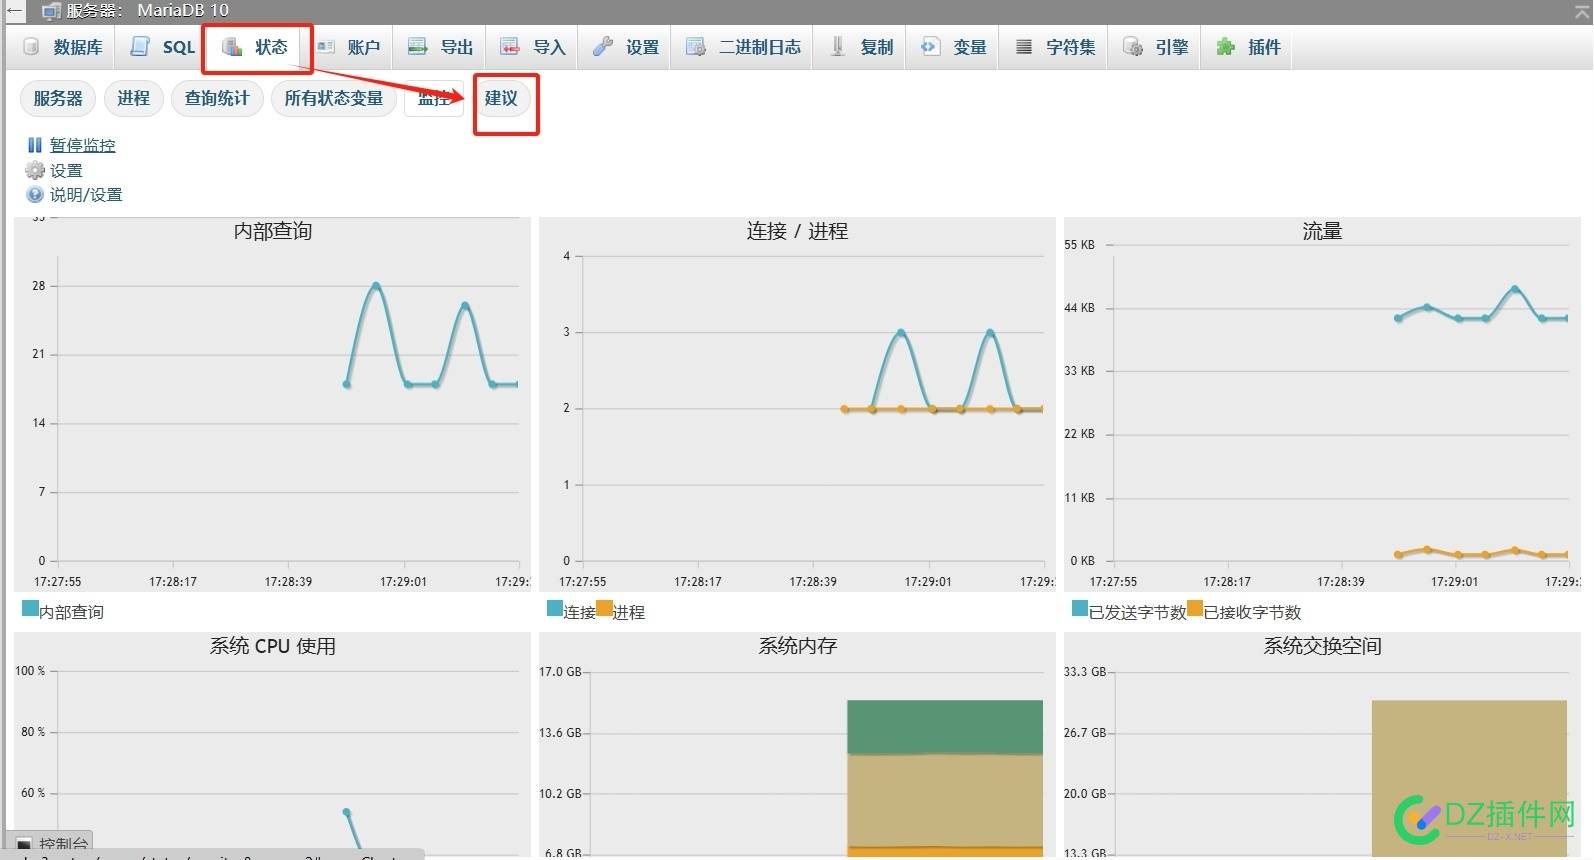This screenshot has width=1594, height=860.
Task: Open the 引擎 tab
Action: pos(1155,47)
